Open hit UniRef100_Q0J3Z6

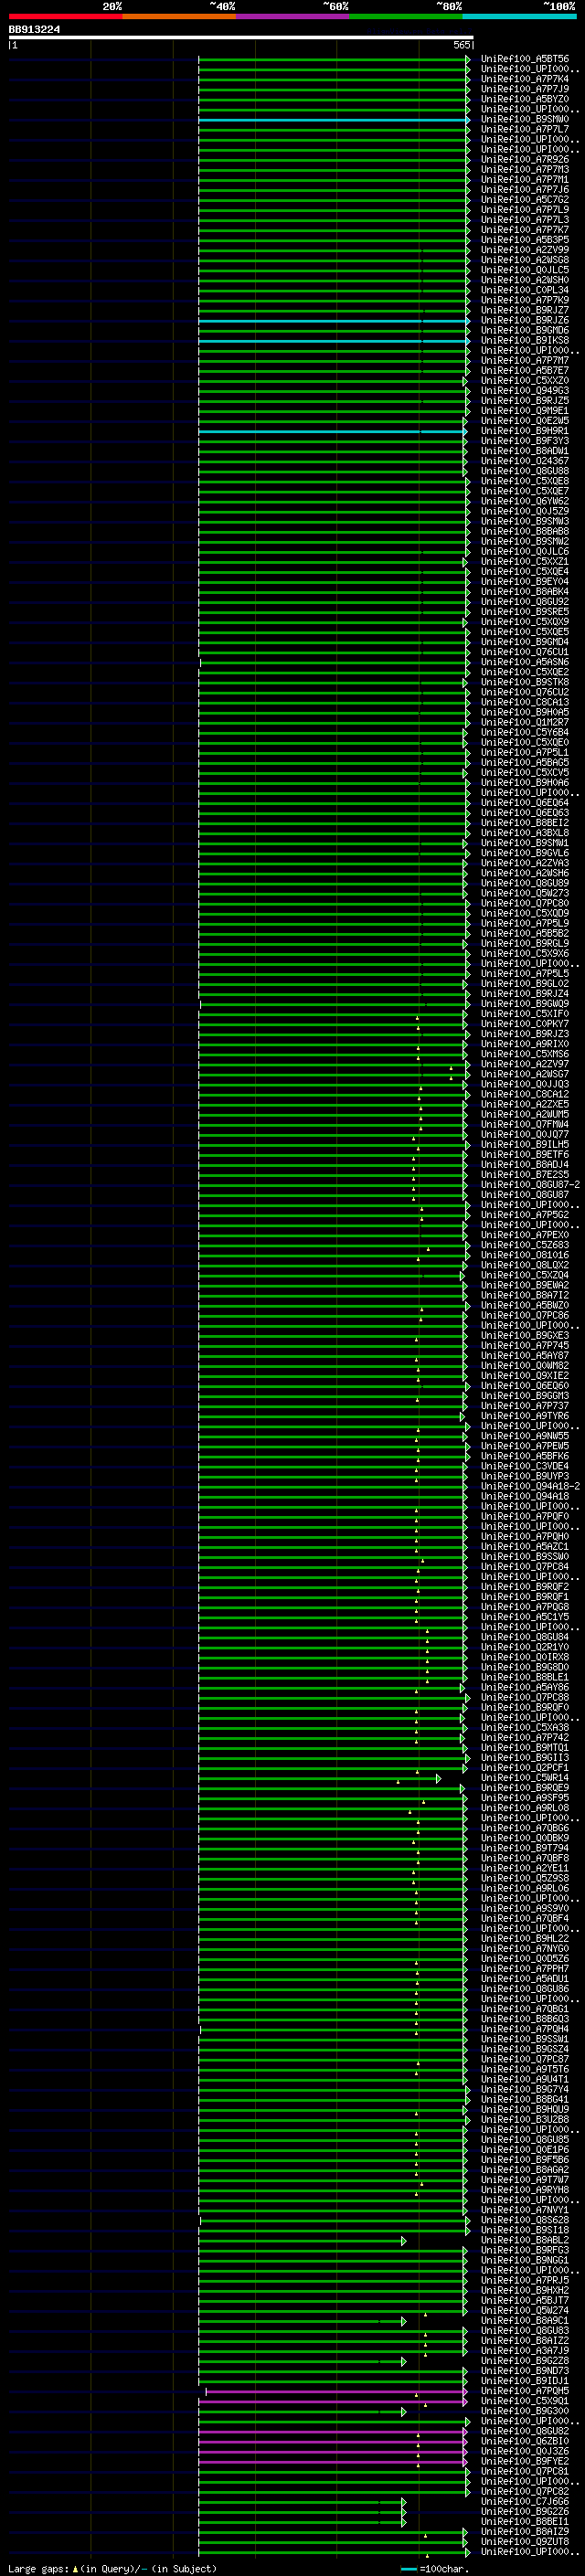click(525, 2452)
